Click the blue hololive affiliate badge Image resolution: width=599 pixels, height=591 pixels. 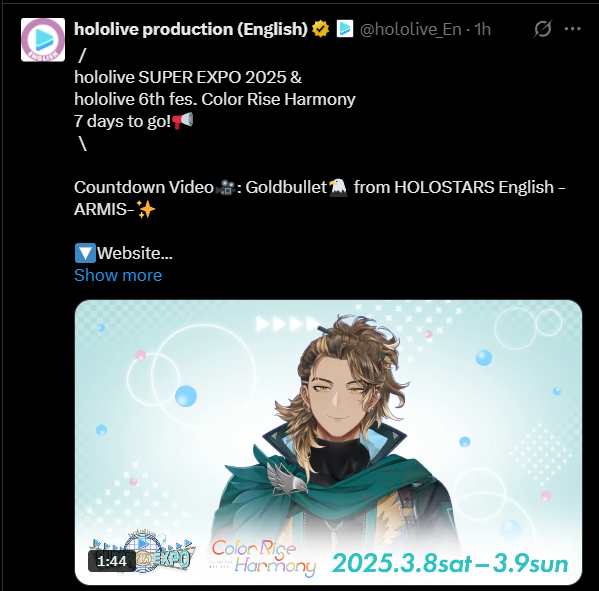click(x=345, y=29)
